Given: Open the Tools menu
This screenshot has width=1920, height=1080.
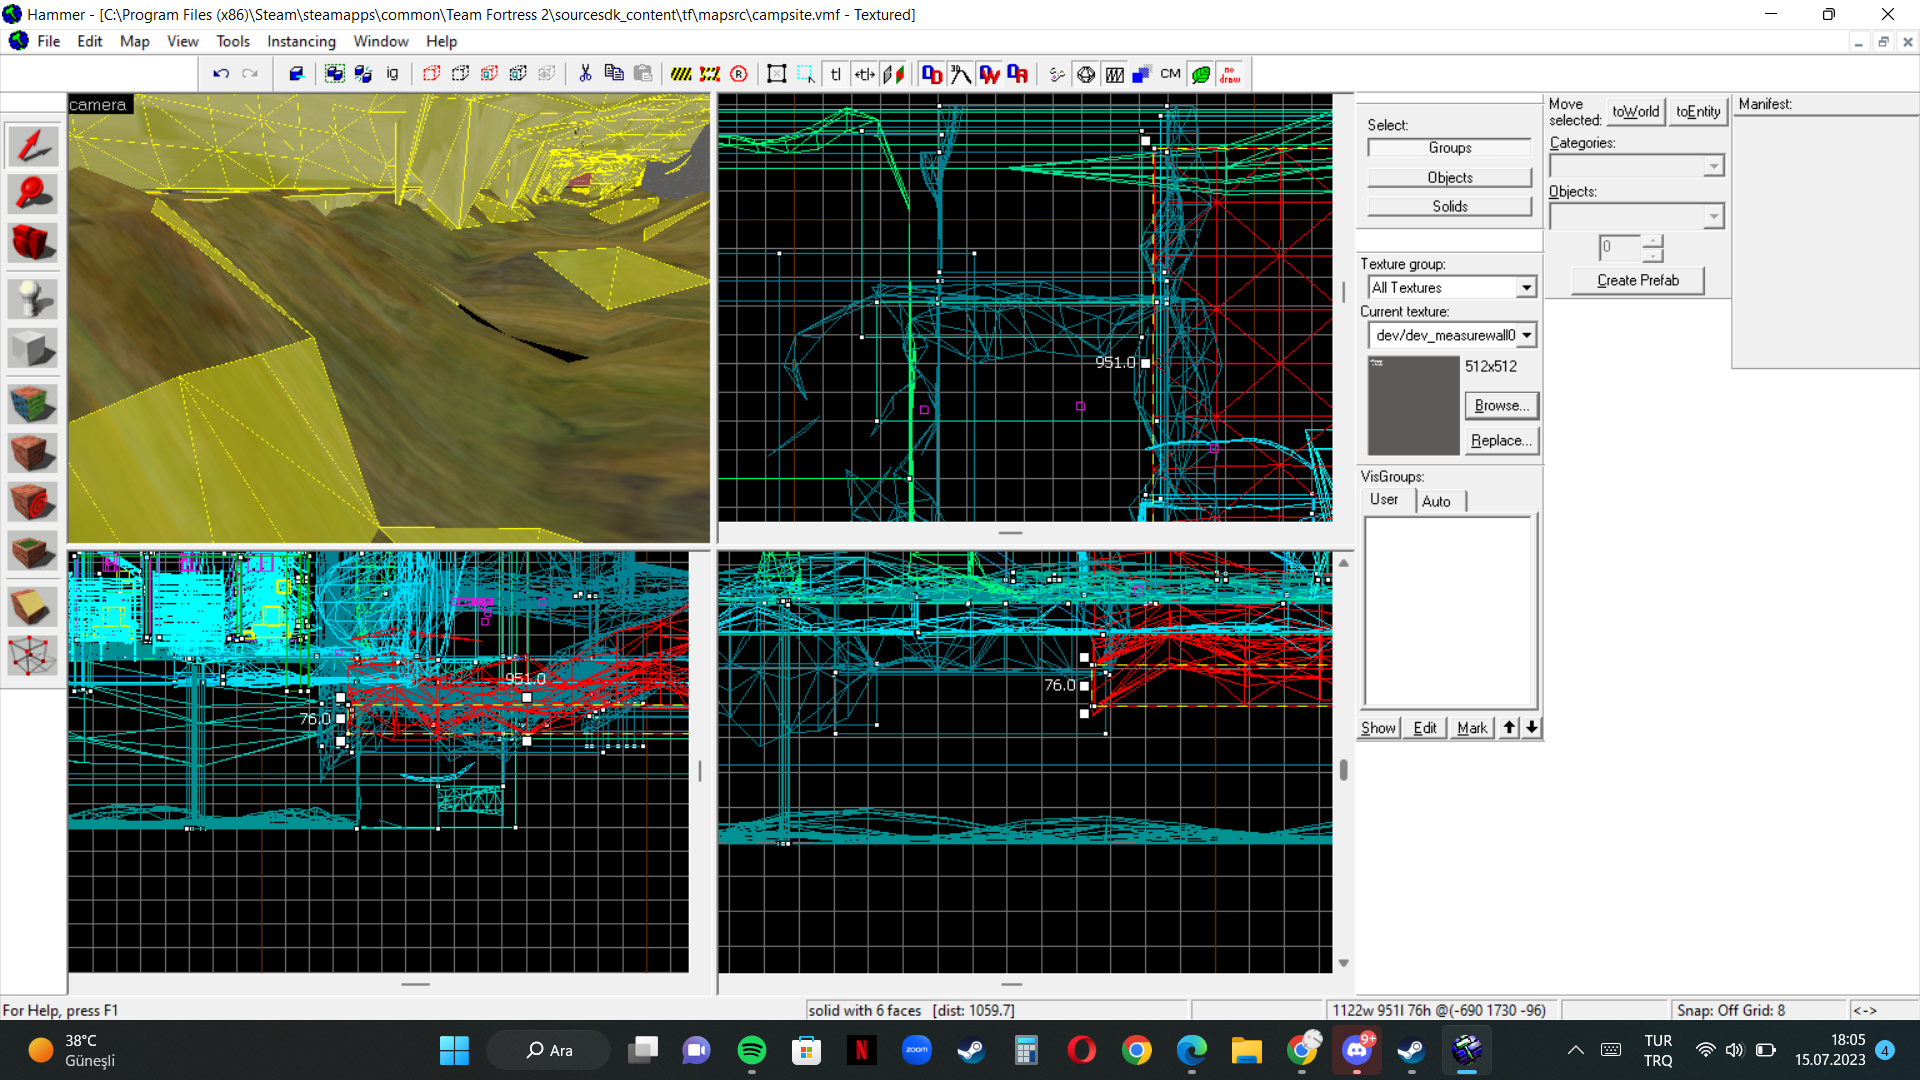Looking at the screenshot, I should [233, 41].
